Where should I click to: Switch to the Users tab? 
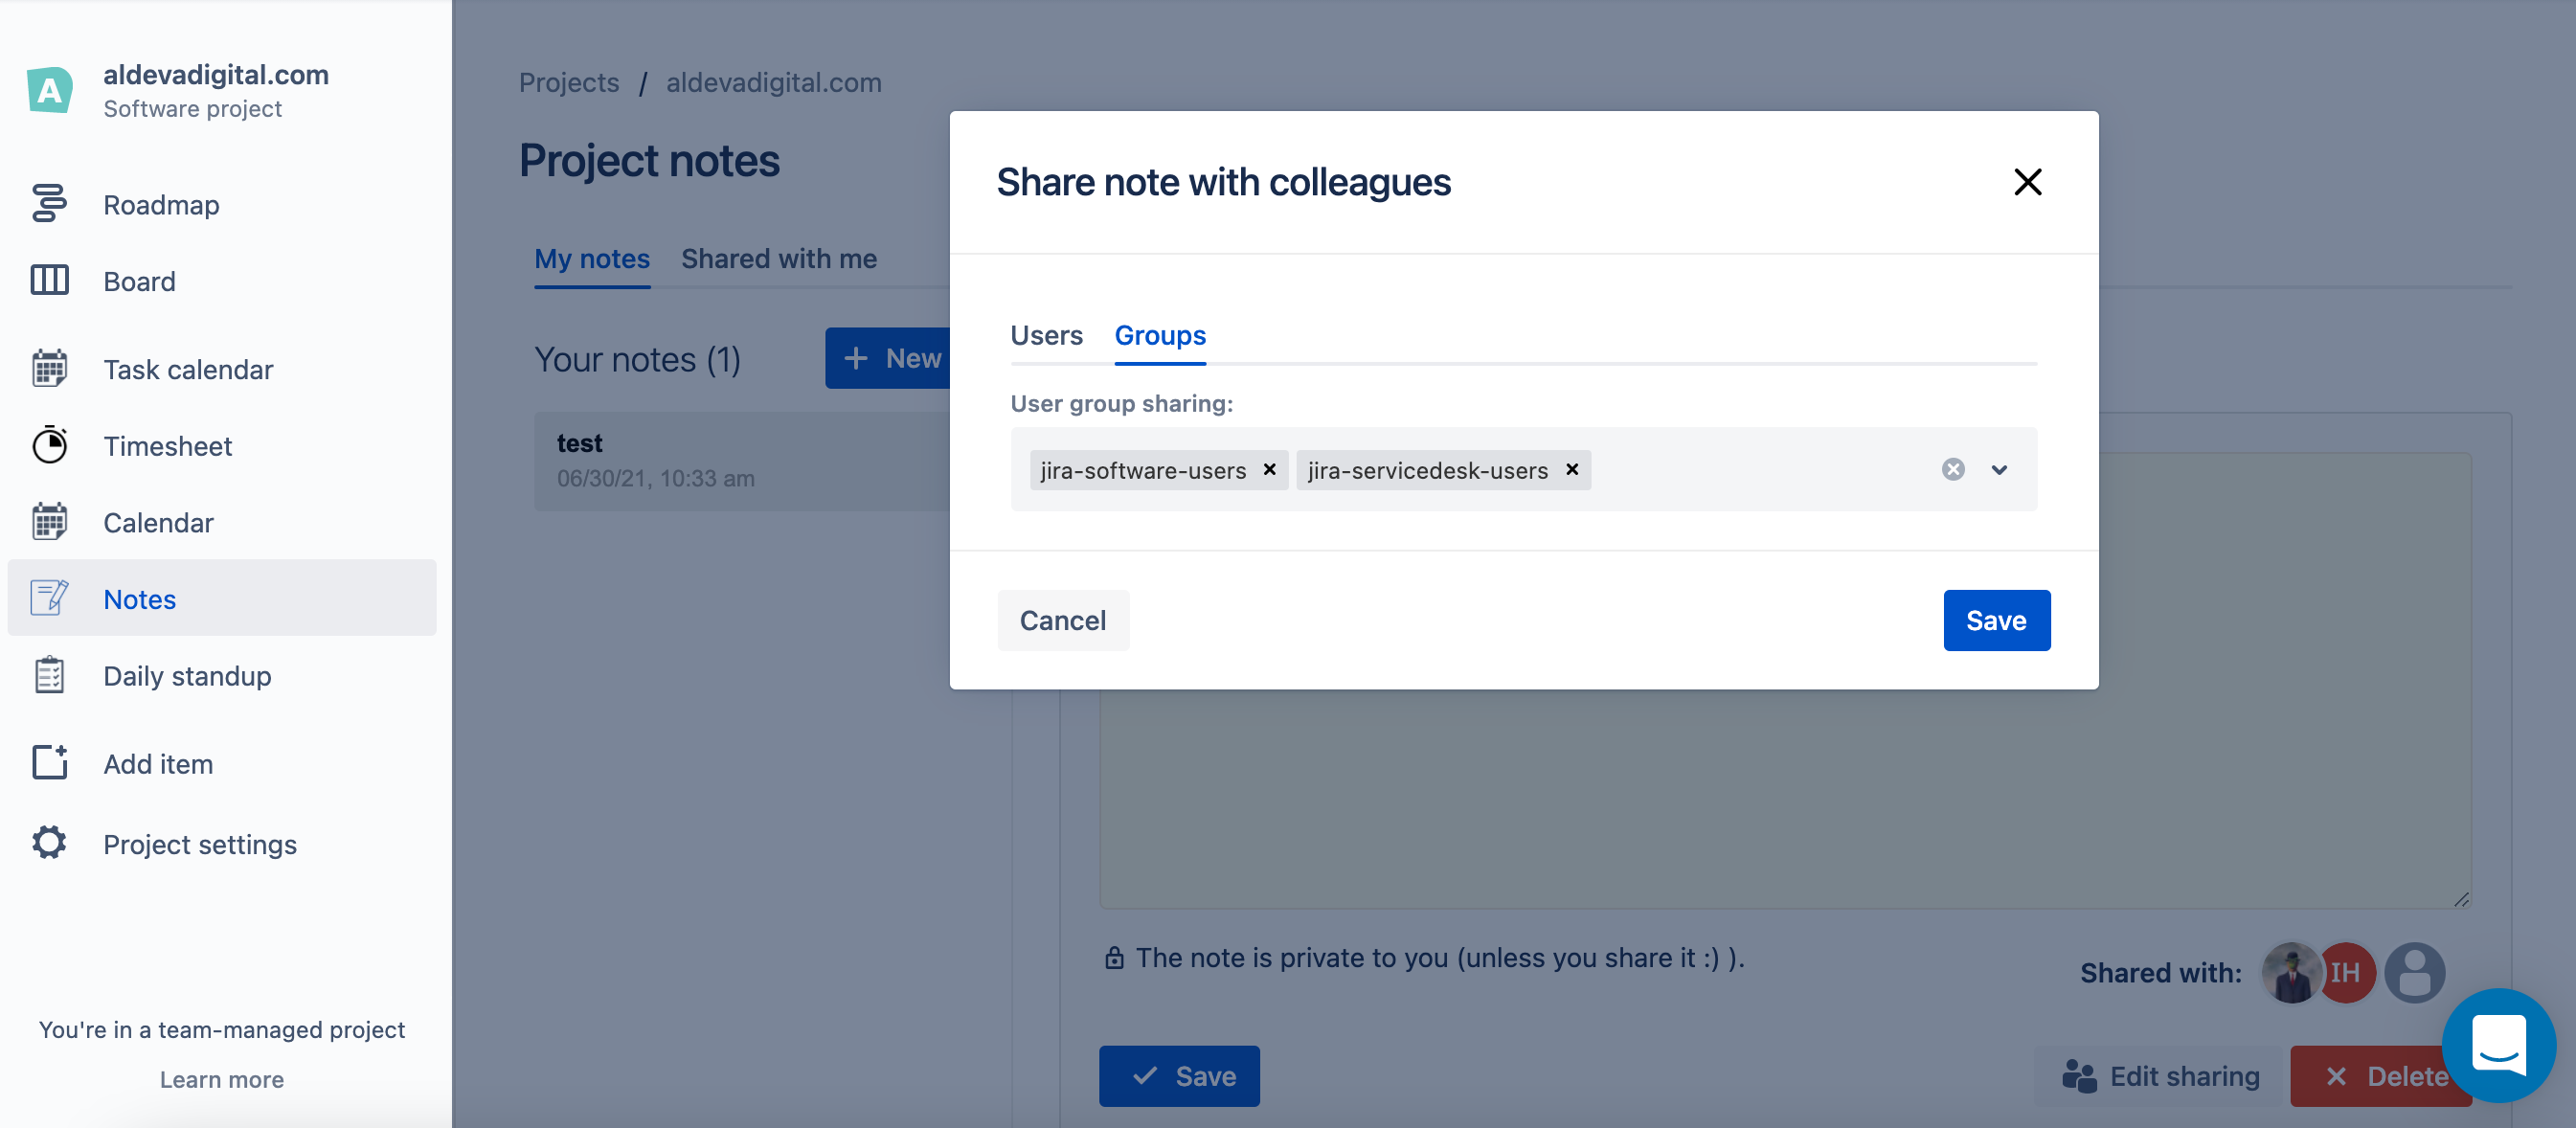(x=1046, y=335)
